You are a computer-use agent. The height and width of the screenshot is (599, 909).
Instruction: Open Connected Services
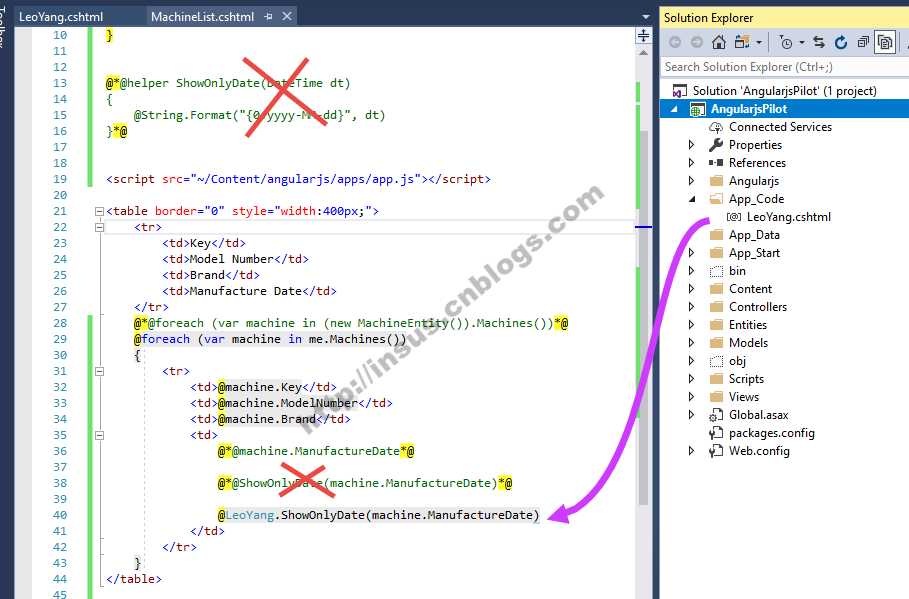pyautogui.click(x=780, y=127)
